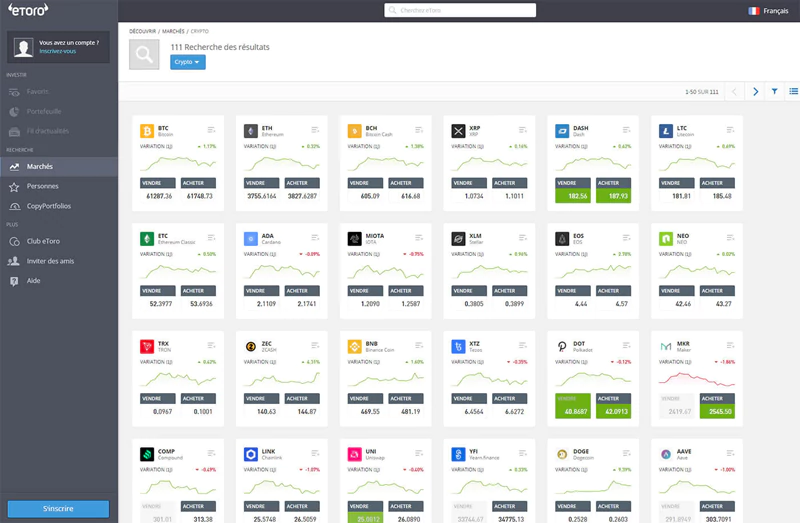Open the Ethereum ETH coin icon
800x523 pixels.
pos(251,131)
